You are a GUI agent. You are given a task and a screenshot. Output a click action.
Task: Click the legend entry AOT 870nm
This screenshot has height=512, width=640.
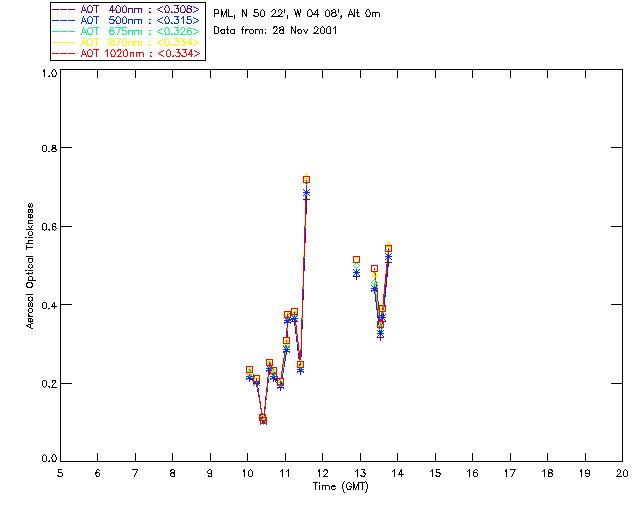click(126, 42)
